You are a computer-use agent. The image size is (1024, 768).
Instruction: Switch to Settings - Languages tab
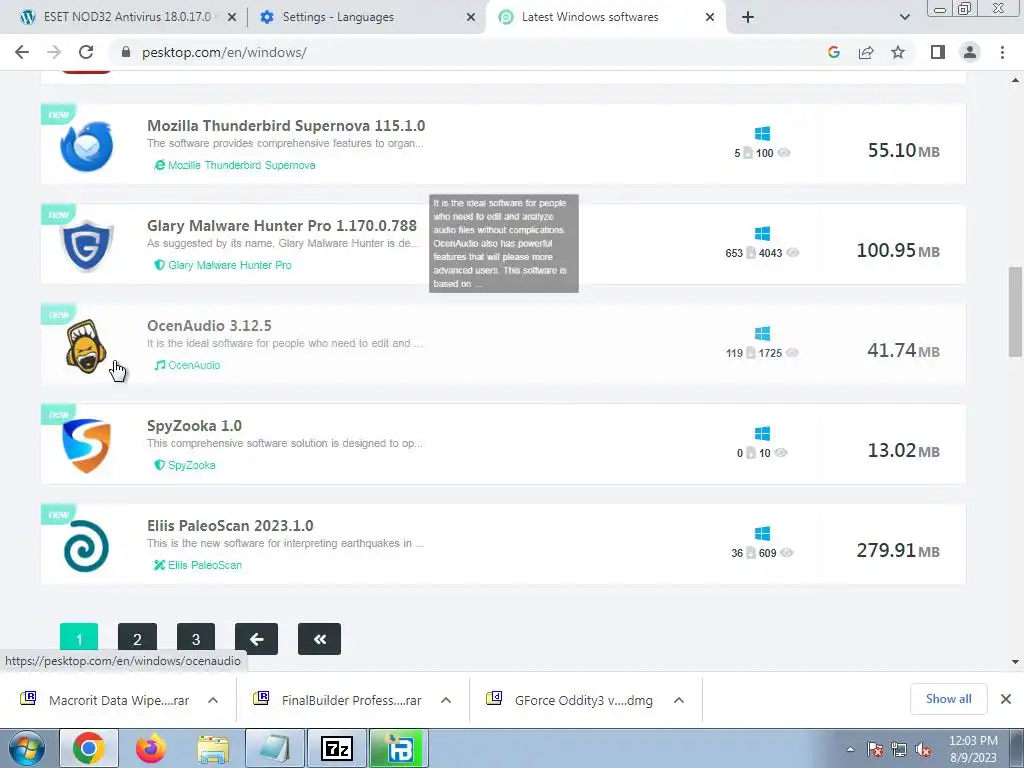click(x=366, y=18)
